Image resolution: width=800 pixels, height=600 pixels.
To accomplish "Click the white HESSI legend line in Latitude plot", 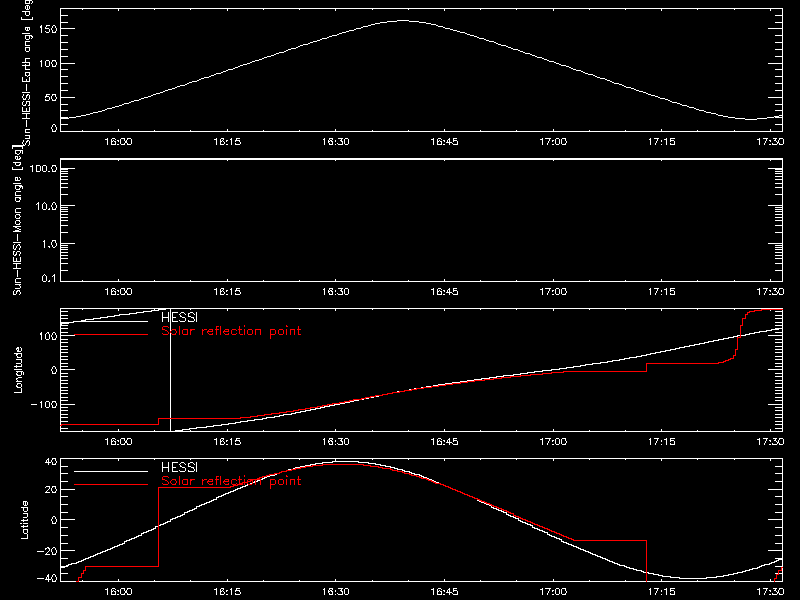I will click(111, 471).
